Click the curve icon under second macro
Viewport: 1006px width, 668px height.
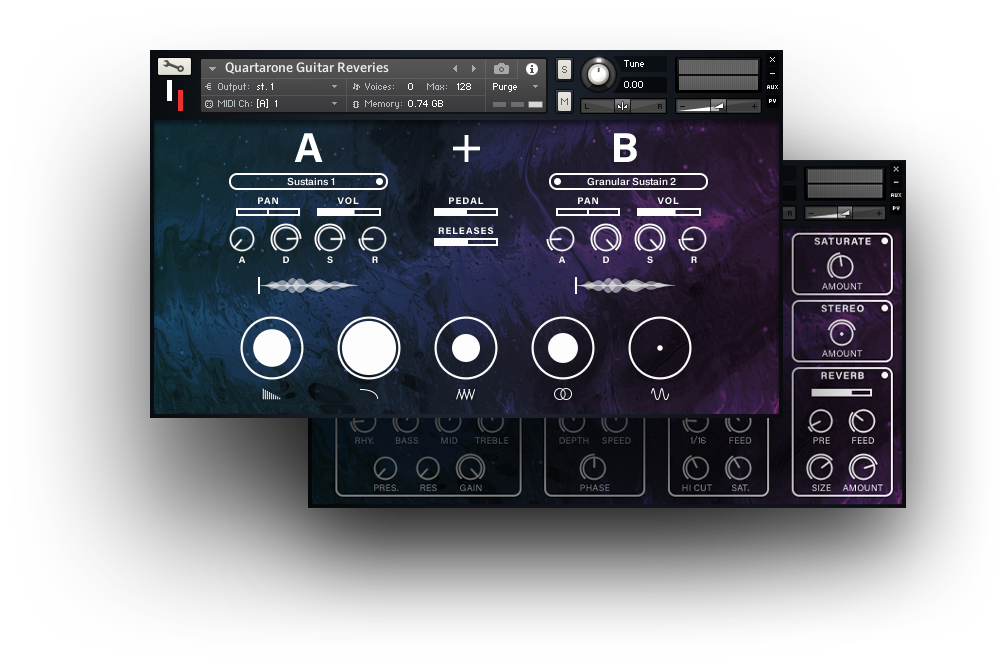click(x=369, y=394)
